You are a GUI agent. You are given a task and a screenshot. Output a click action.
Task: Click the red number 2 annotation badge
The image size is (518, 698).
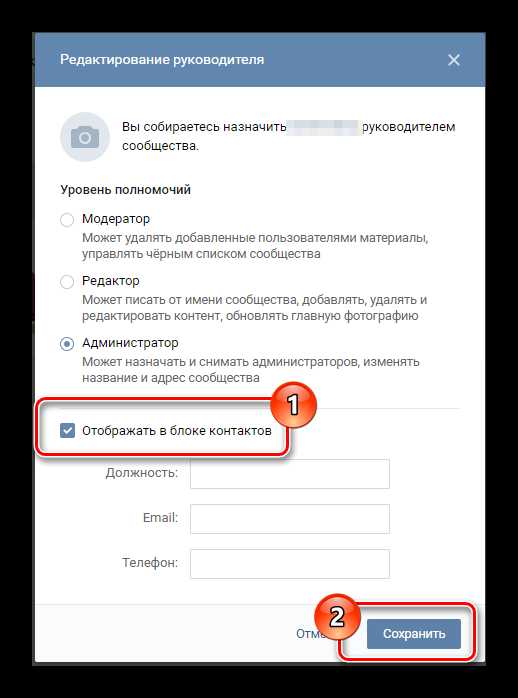(336, 617)
